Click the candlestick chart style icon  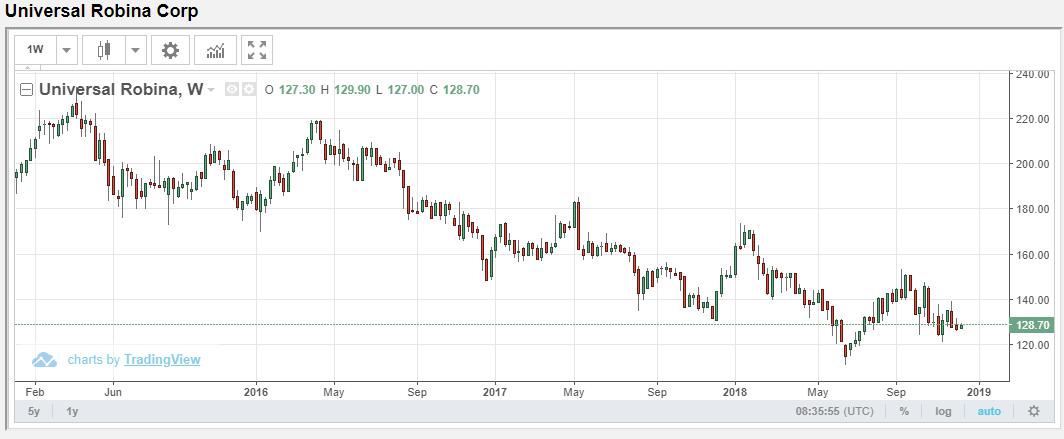pos(103,50)
